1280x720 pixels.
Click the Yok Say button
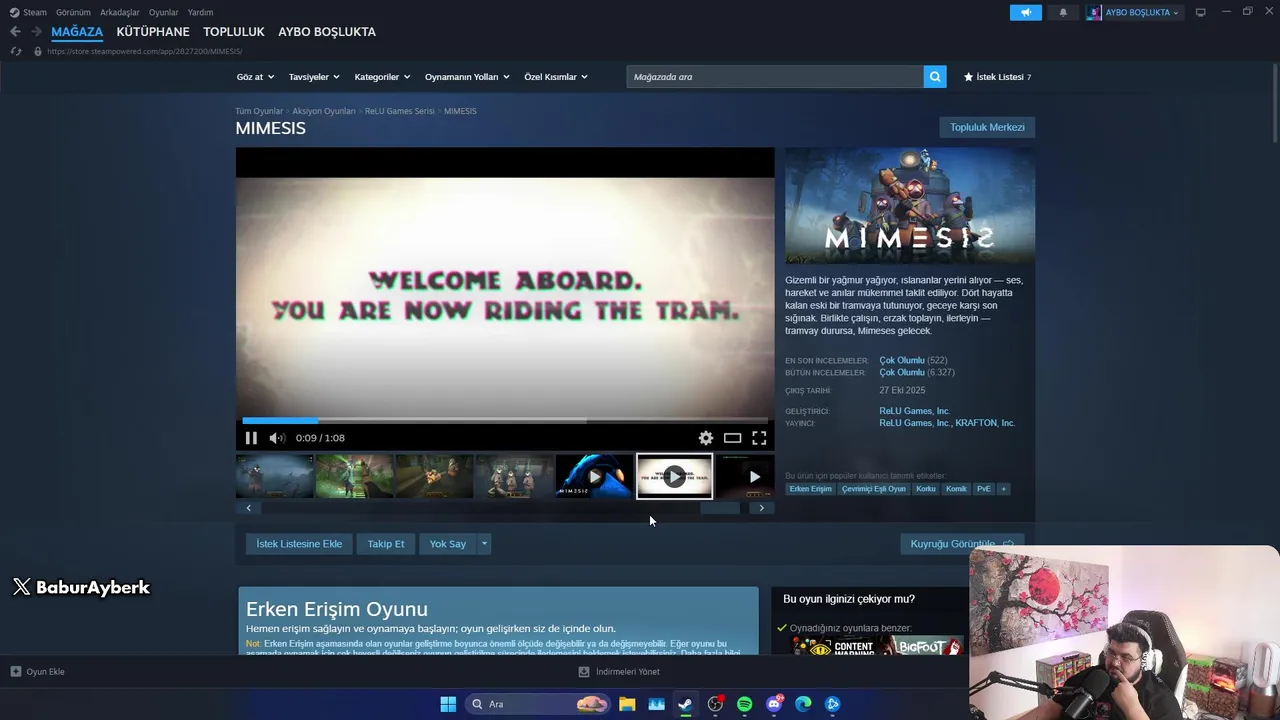click(x=448, y=544)
